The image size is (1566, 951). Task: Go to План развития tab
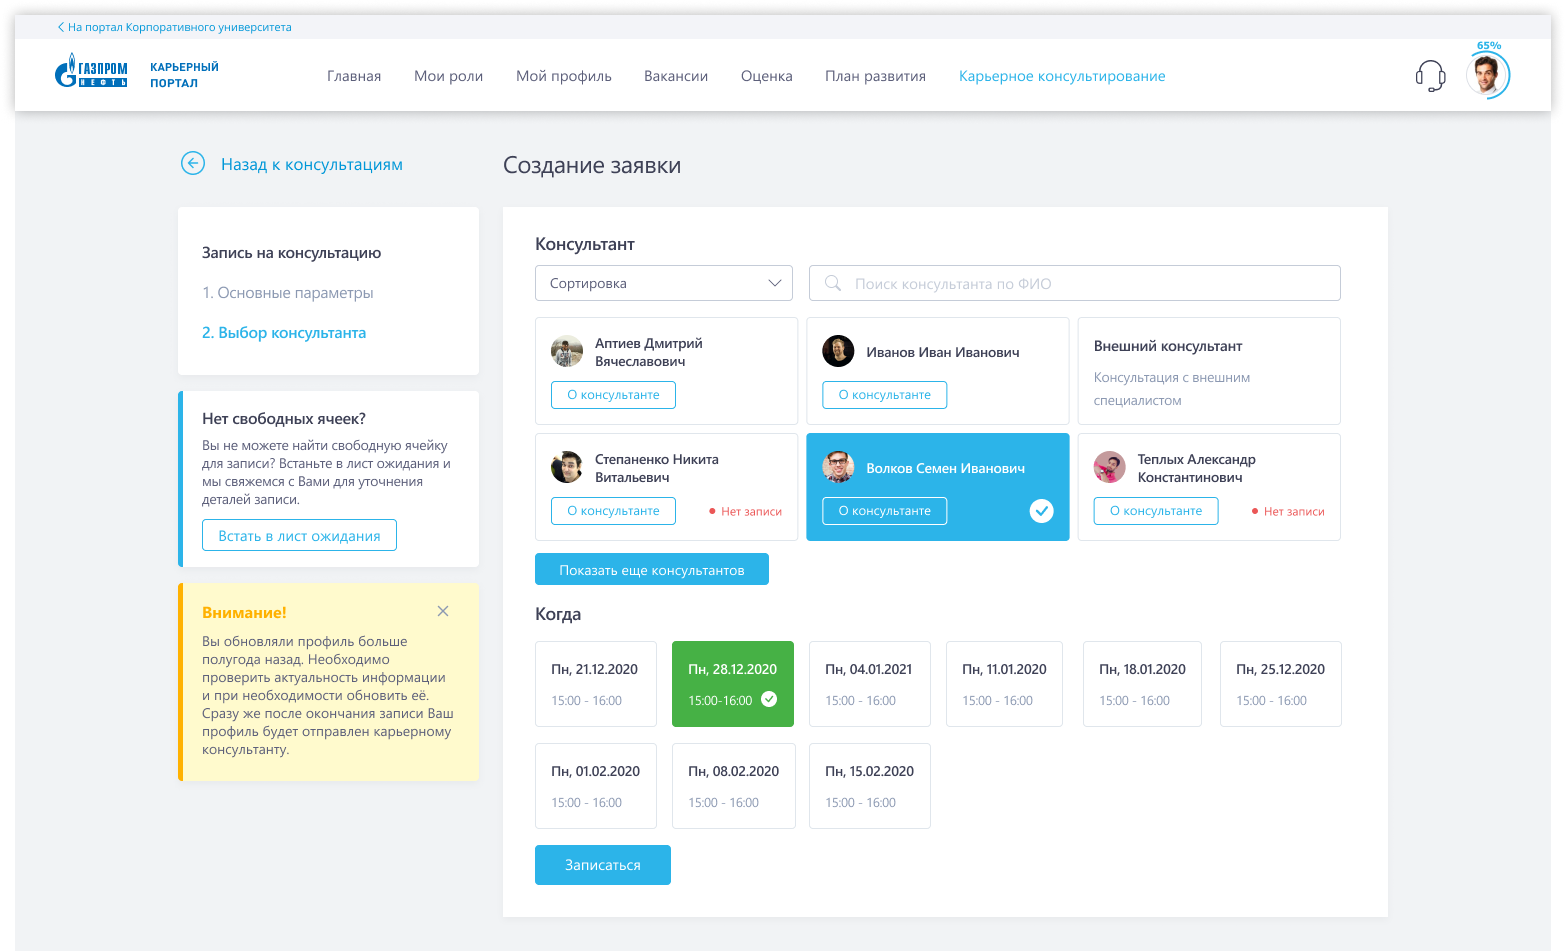click(875, 76)
